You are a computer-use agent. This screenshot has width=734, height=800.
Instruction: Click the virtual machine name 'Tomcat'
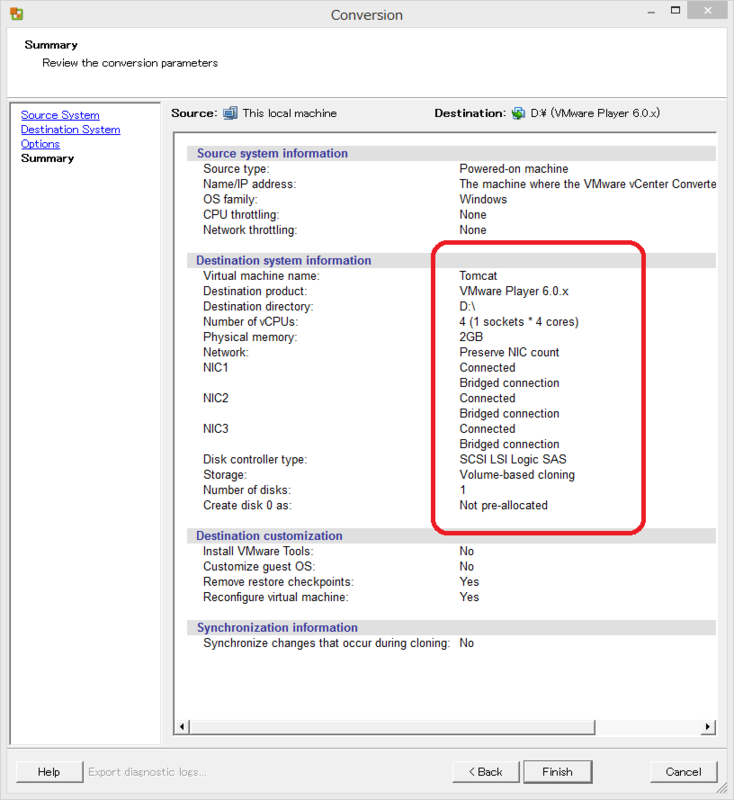click(478, 276)
